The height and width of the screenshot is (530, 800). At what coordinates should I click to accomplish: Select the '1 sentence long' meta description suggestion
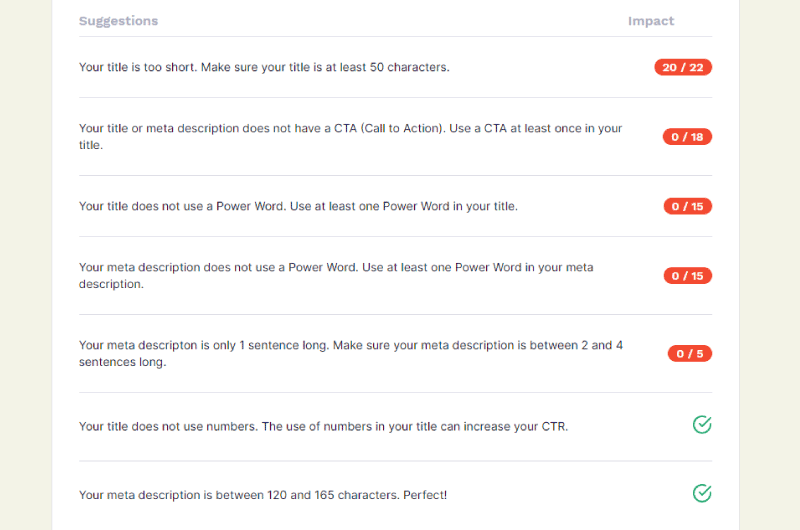point(351,354)
